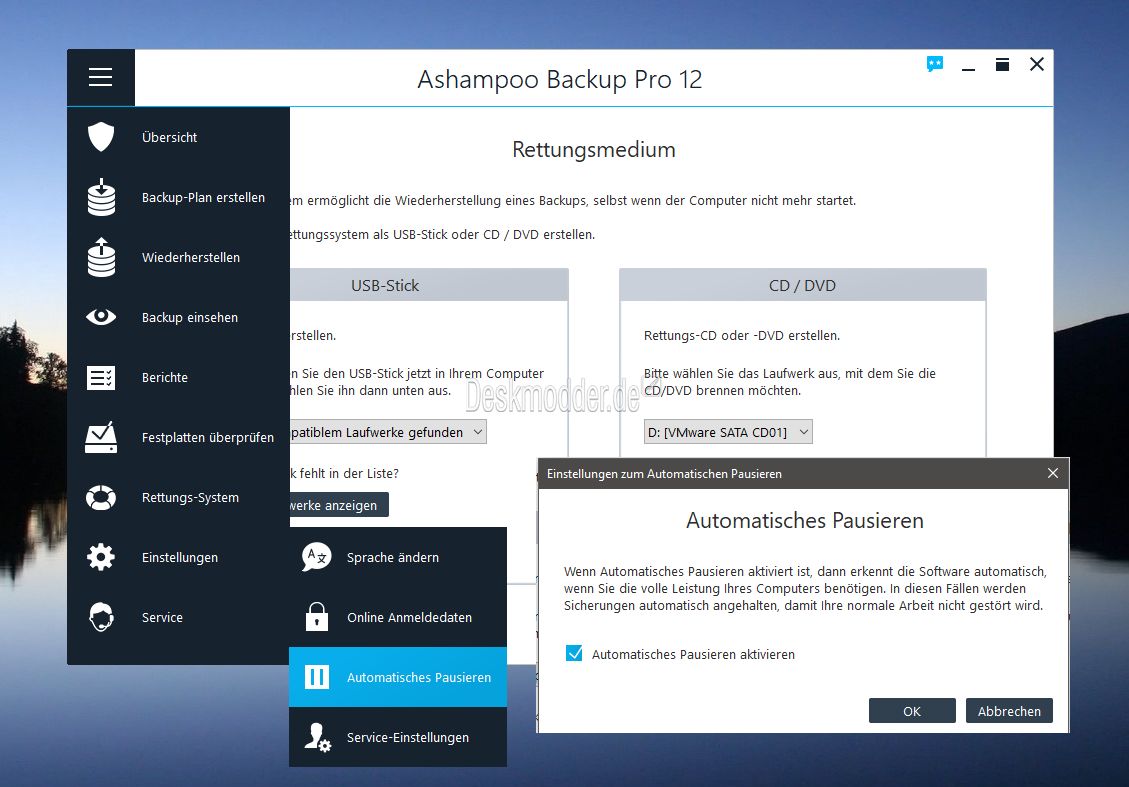Image resolution: width=1129 pixels, height=787 pixels.
Task: Click the USB-Stick panel header
Action: 429,285
